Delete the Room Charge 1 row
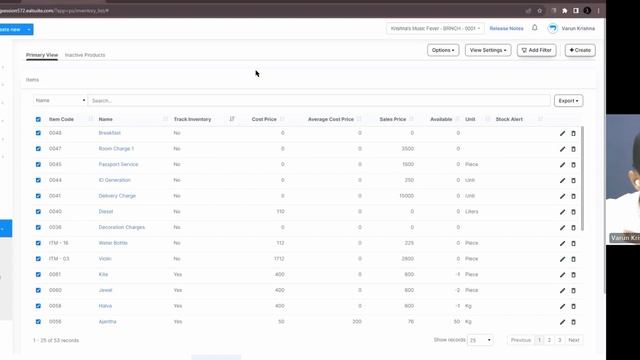The width and height of the screenshot is (640, 360). coord(573,149)
